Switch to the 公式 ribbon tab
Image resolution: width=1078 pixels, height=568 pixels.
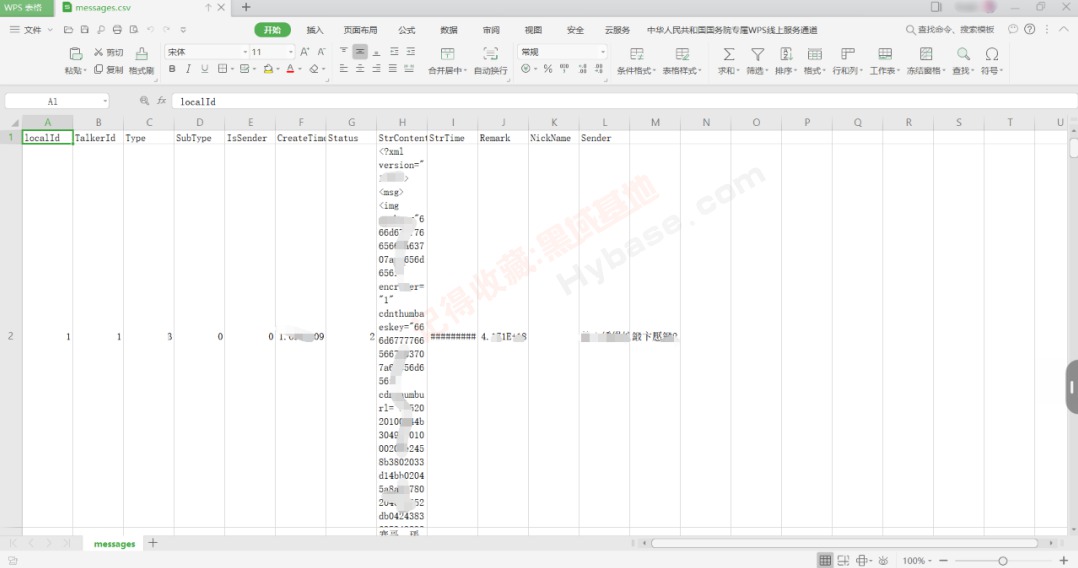[x=406, y=30]
